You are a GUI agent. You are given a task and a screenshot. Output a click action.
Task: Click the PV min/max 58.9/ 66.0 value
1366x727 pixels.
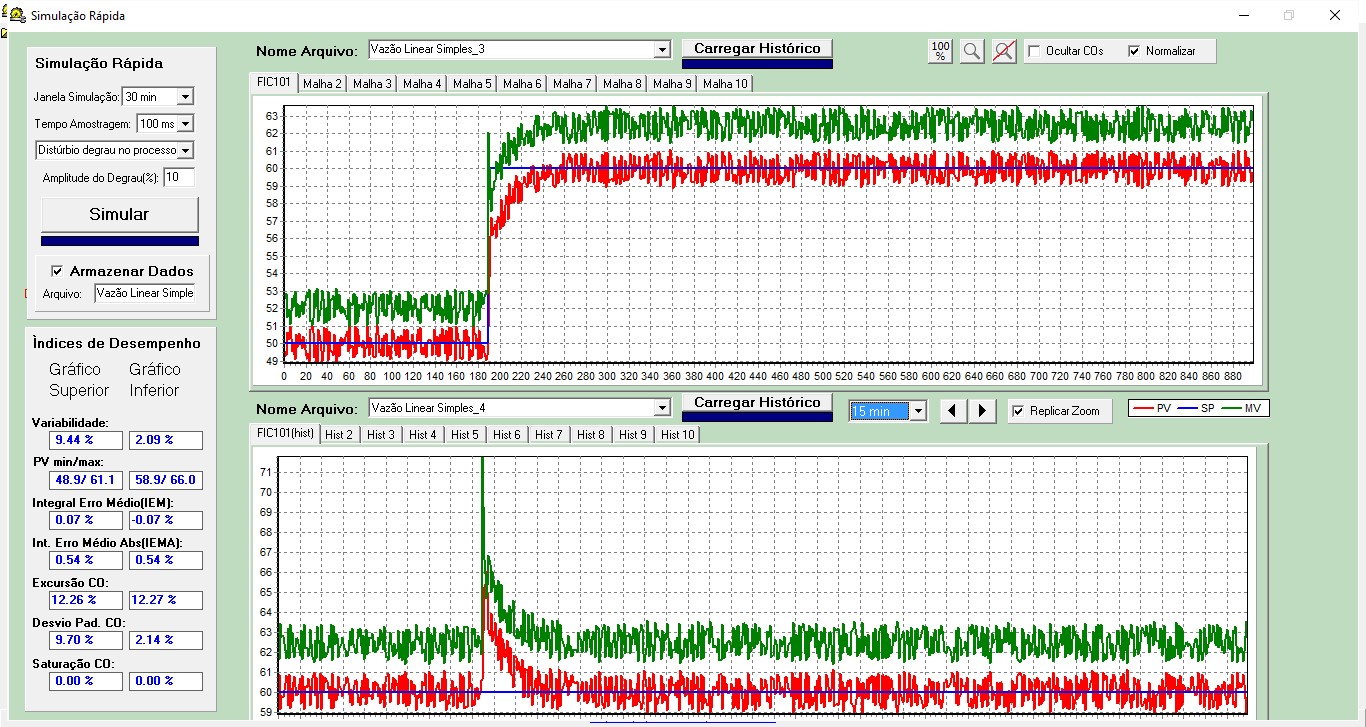tap(166, 480)
